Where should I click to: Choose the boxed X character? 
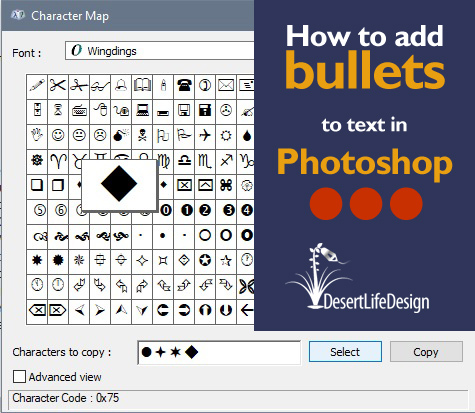[184, 185]
